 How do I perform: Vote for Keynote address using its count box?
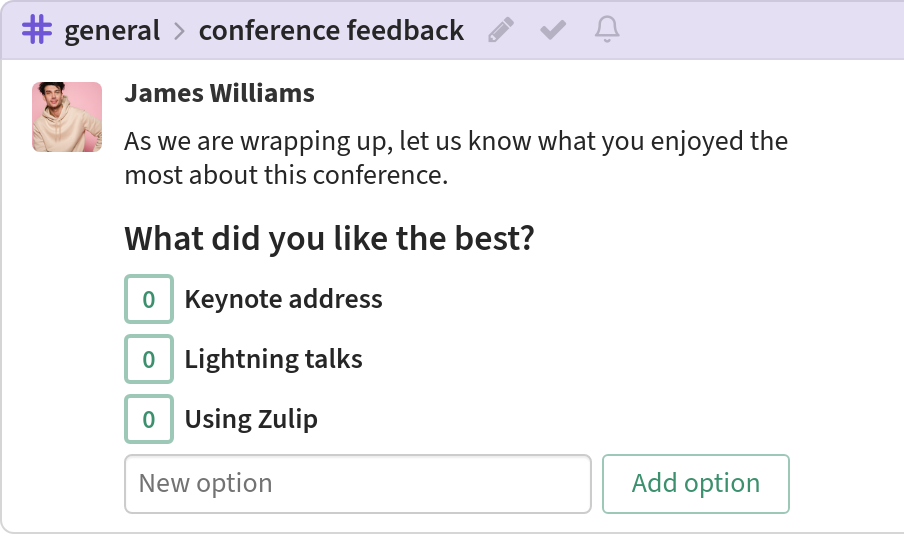point(149,299)
